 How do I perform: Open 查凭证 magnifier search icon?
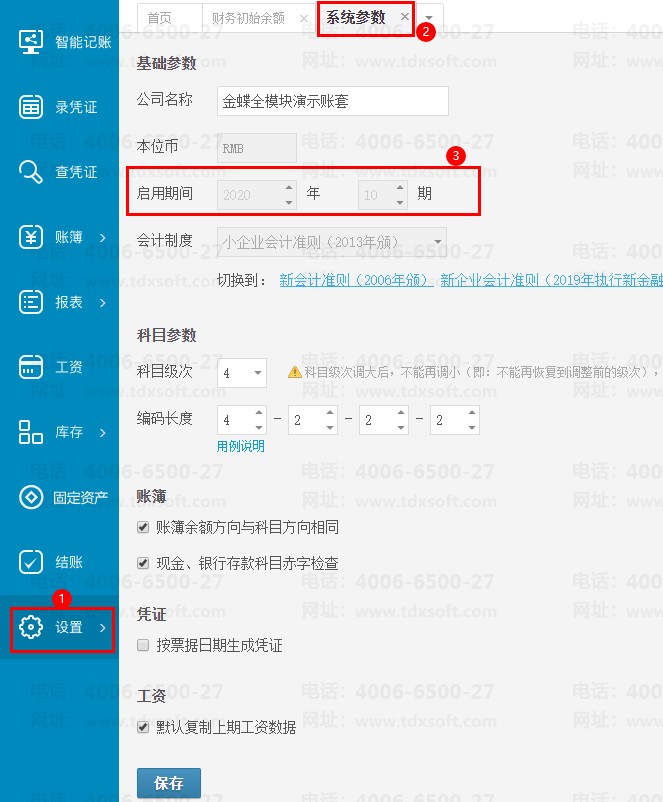[x=31, y=172]
